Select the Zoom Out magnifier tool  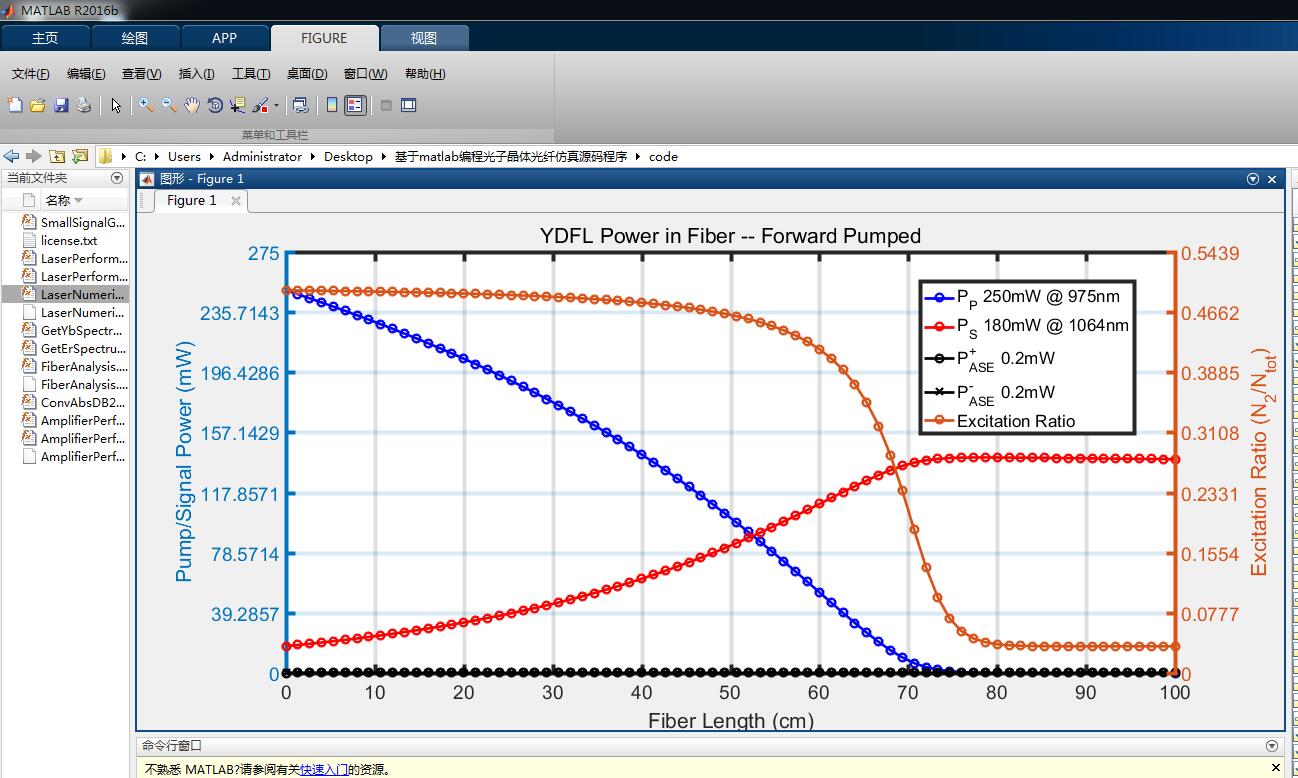point(169,105)
